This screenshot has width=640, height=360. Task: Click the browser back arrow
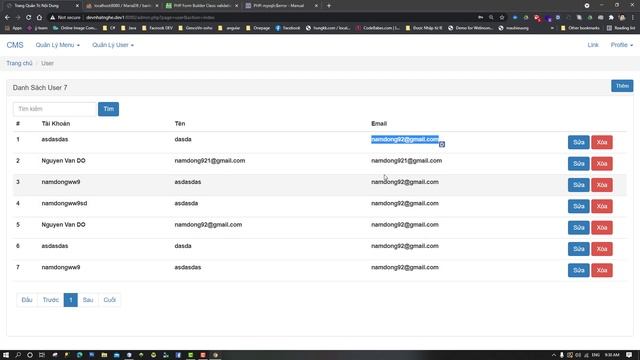coord(7,18)
